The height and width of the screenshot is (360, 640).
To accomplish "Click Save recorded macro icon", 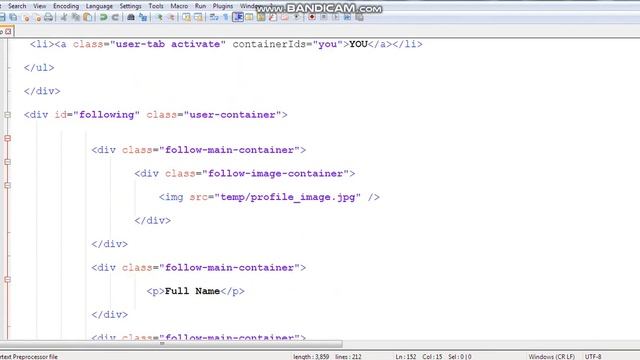I will tap(359, 17).
